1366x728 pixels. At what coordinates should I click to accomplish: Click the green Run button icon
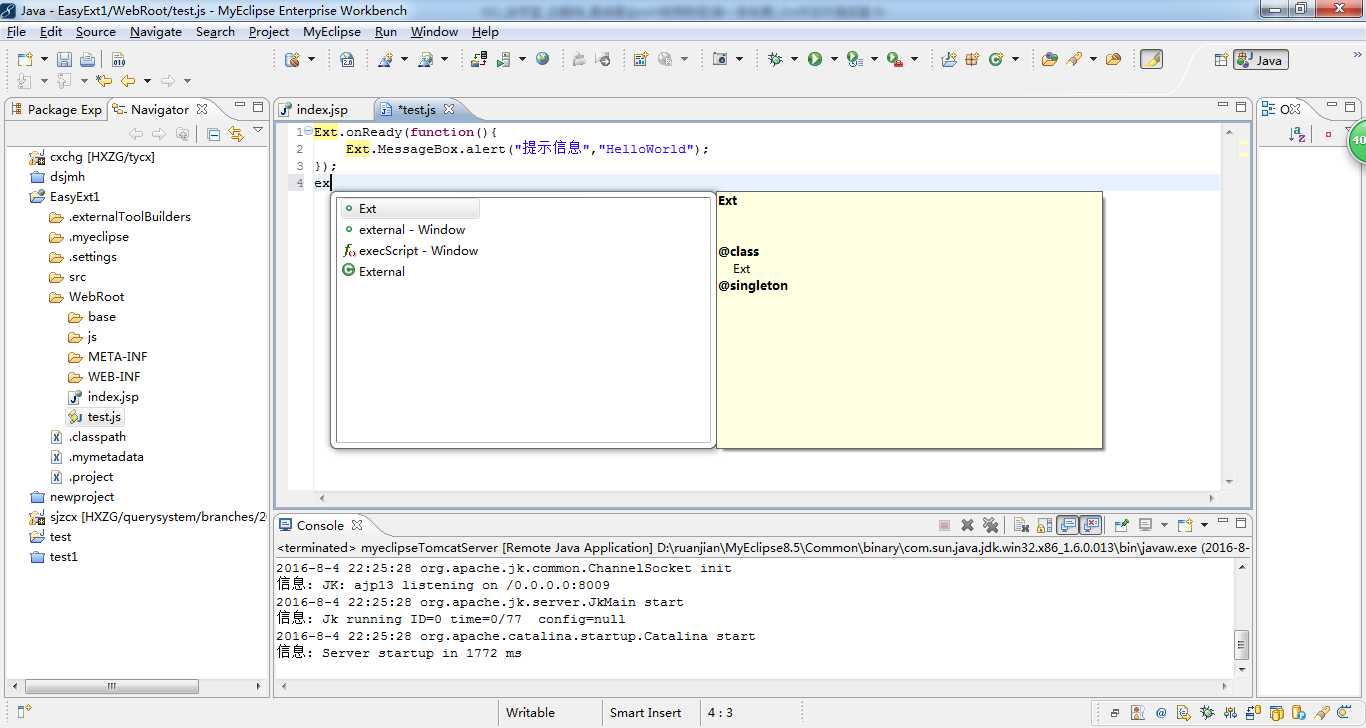(x=815, y=60)
